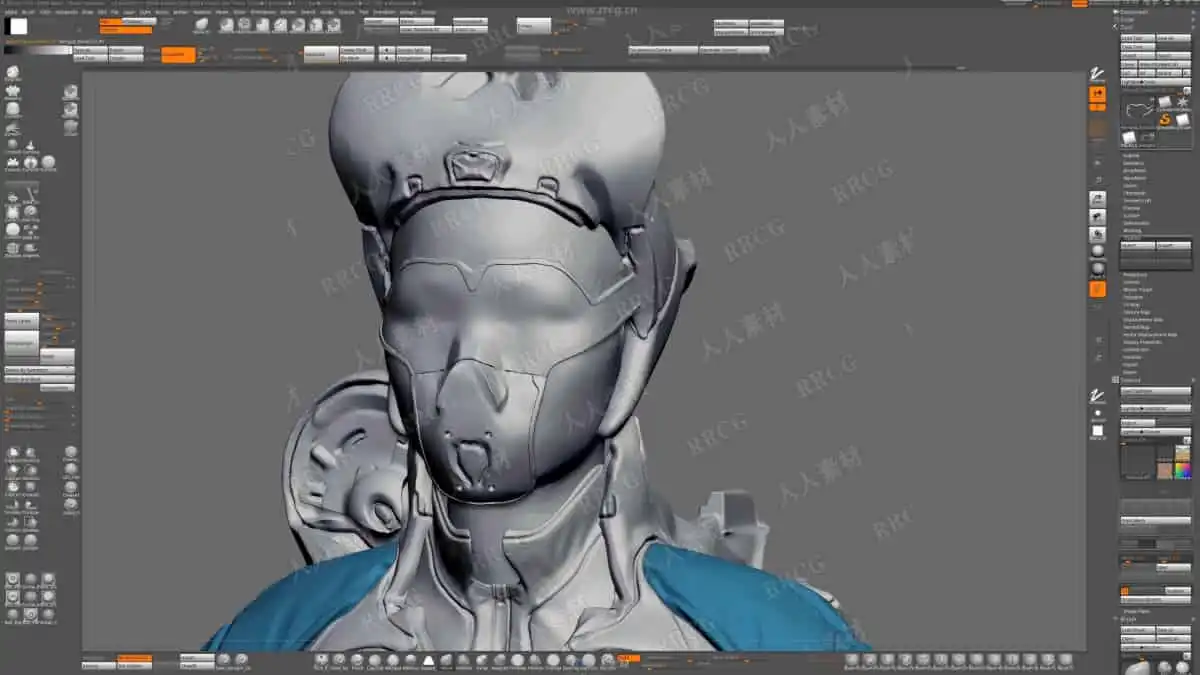Click the first boxed navigation icon on right shelf
The height and width of the screenshot is (675, 1200).
(1097, 198)
